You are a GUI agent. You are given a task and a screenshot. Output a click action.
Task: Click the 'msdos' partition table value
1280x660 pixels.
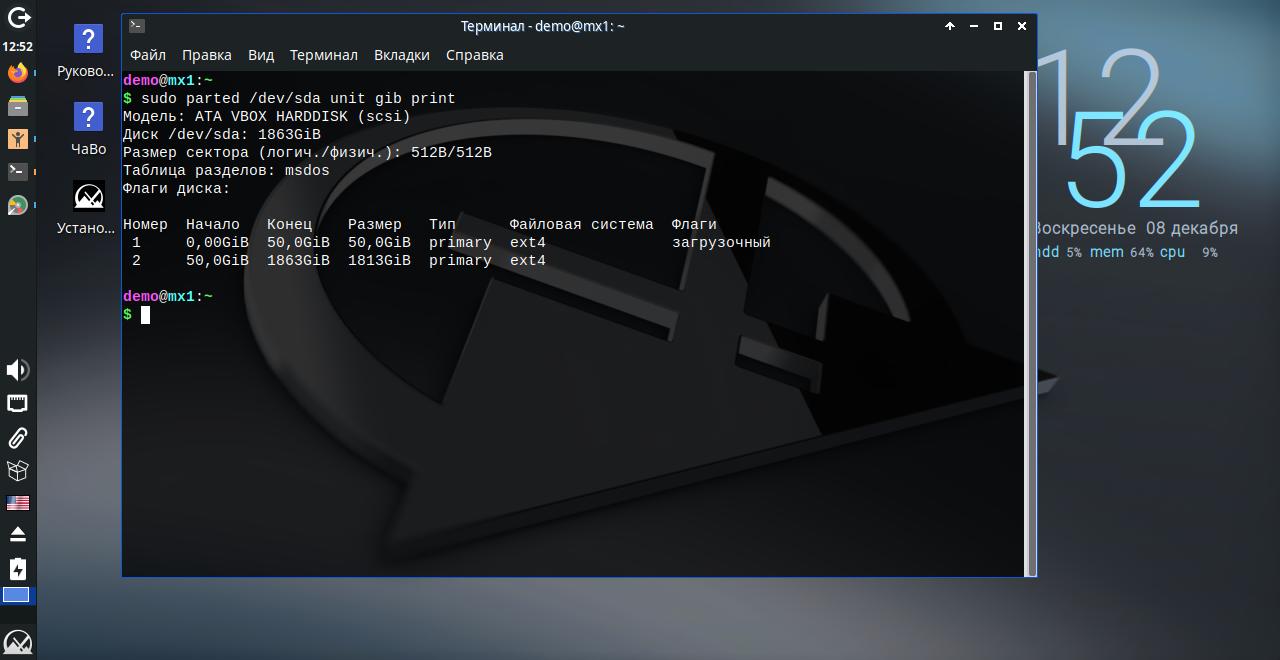[307, 170]
